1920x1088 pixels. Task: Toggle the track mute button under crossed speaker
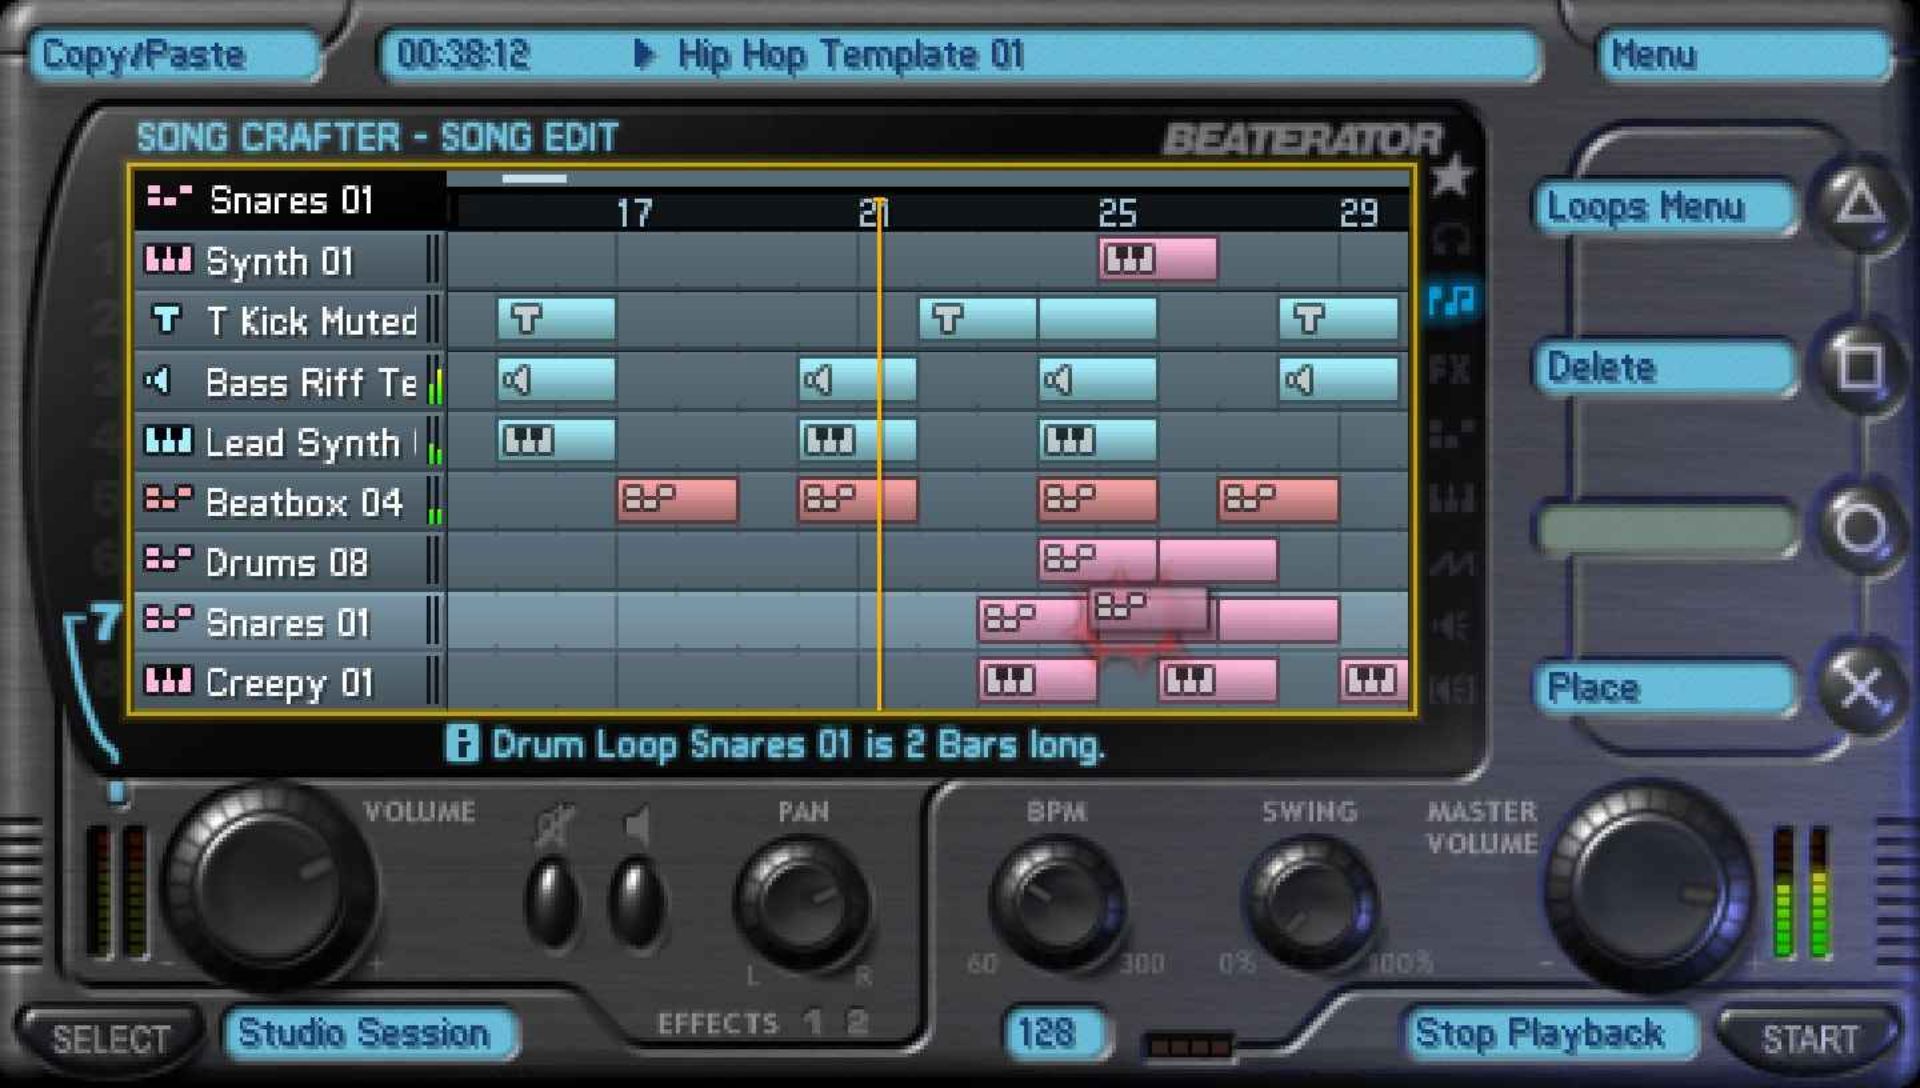pos(551,901)
